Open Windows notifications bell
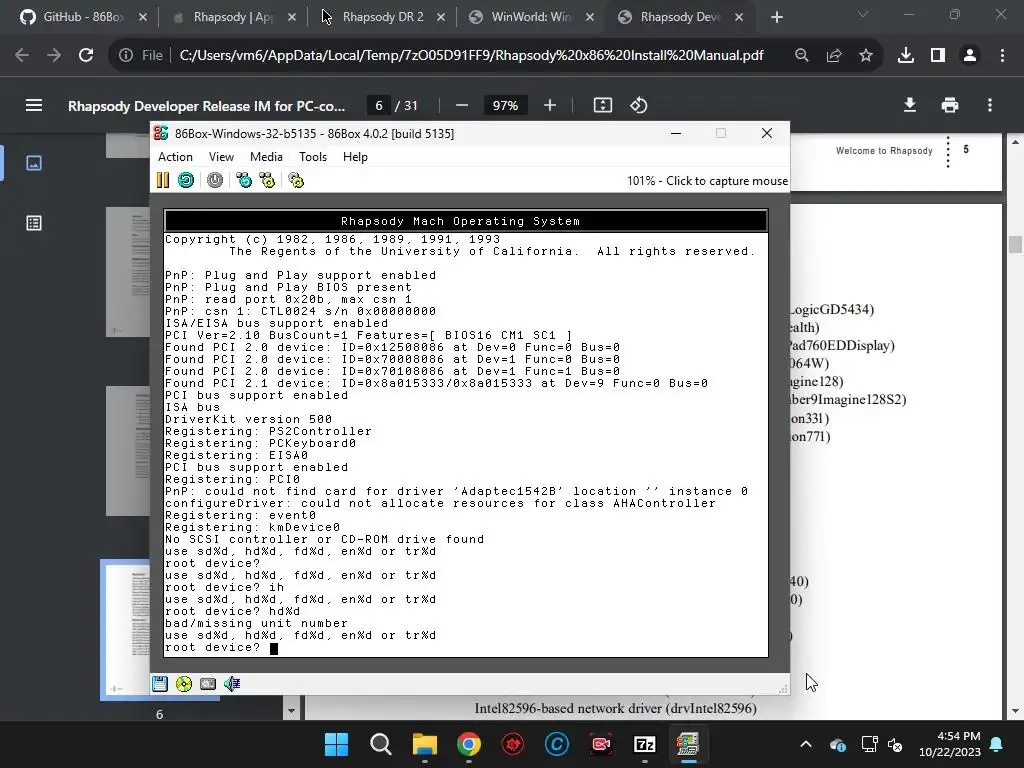This screenshot has height=768, width=1024. click(997, 744)
